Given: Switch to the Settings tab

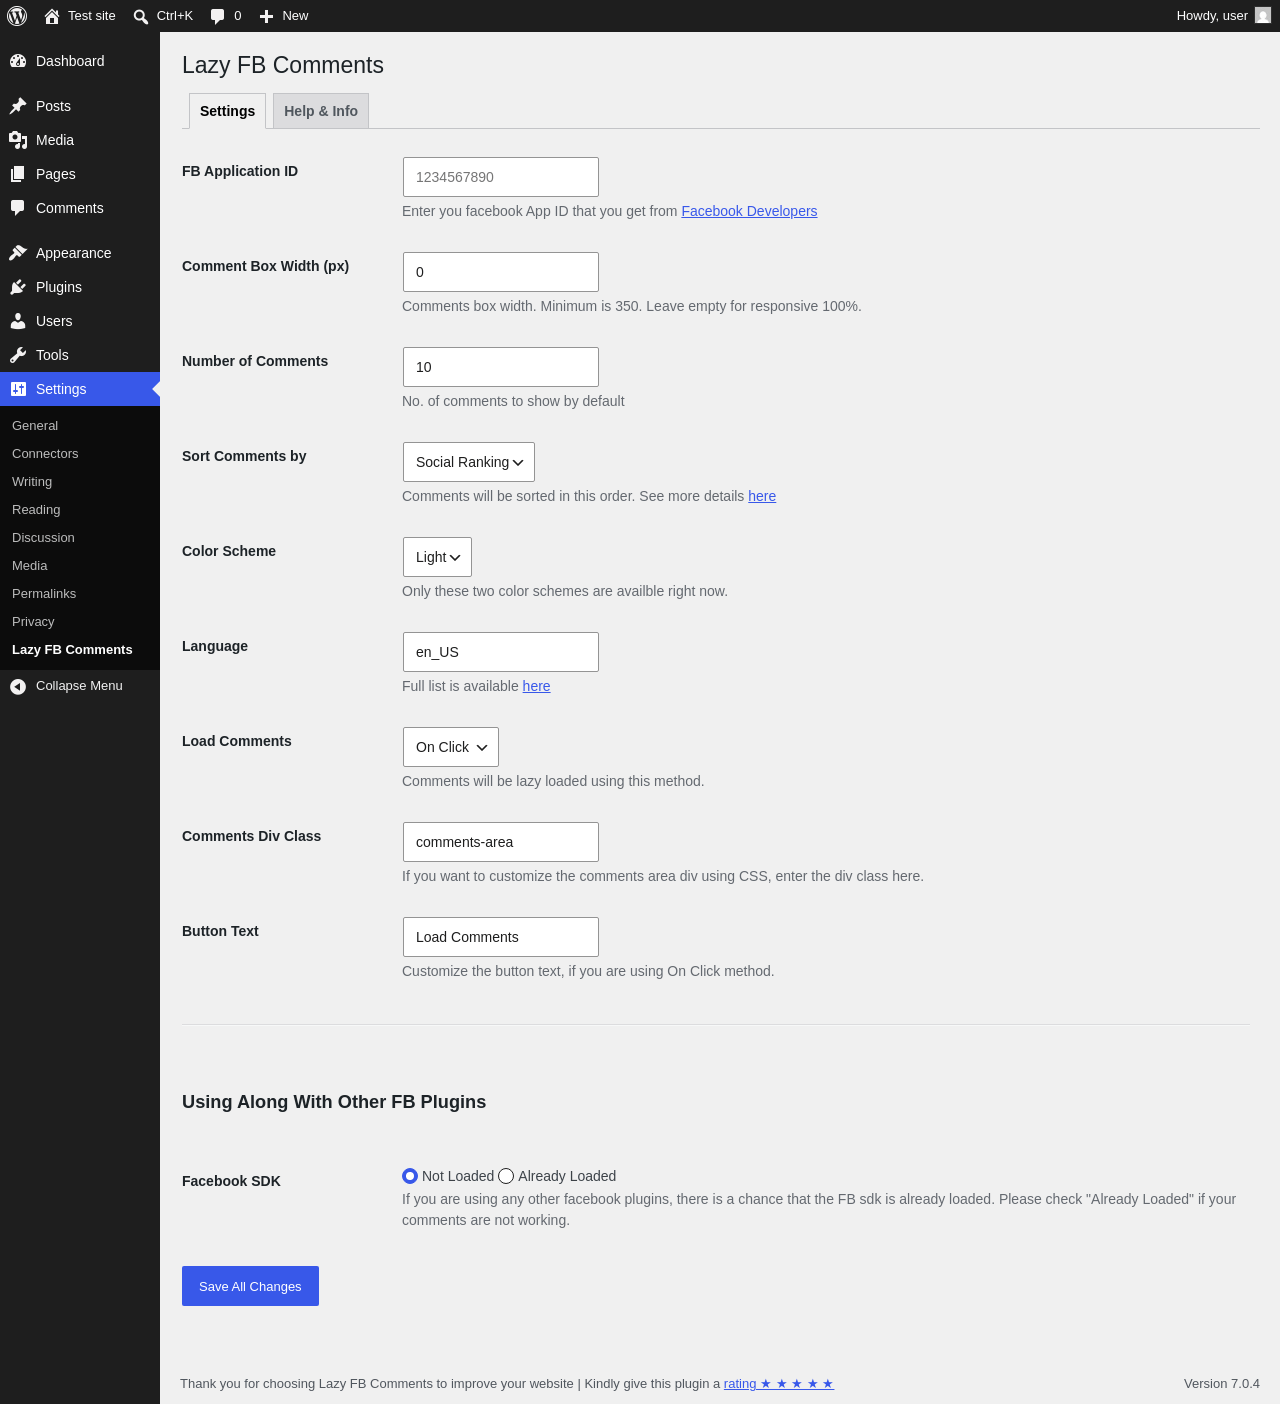Looking at the screenshot, I should (227, 111).
